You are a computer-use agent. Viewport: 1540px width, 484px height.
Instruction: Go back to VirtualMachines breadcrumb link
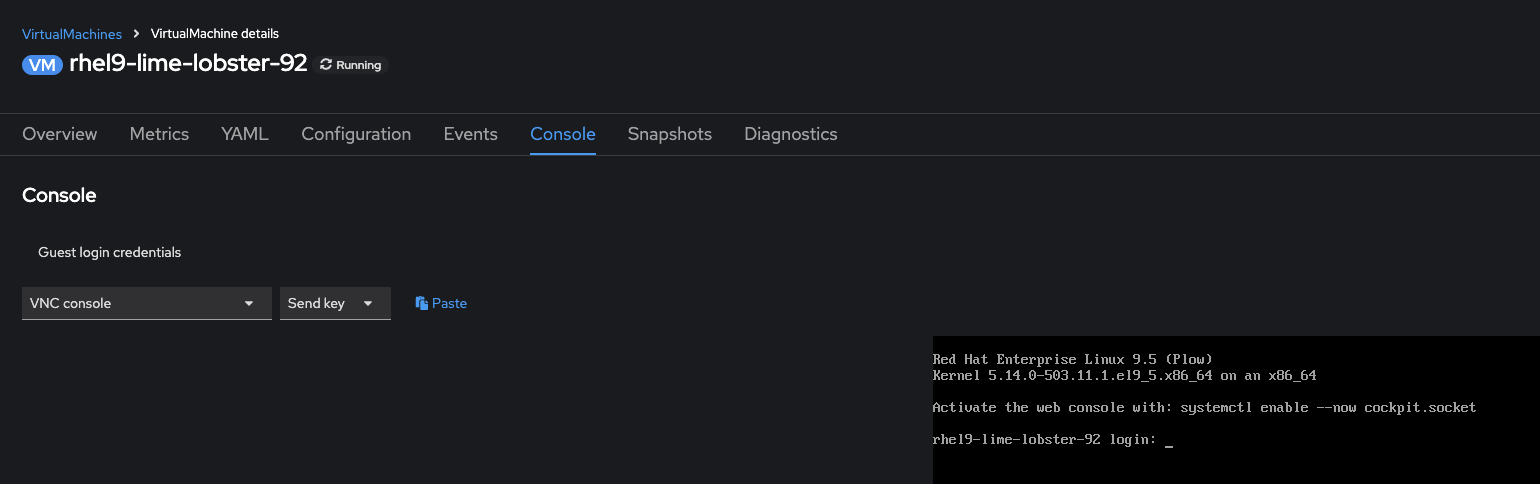[72, 34]
